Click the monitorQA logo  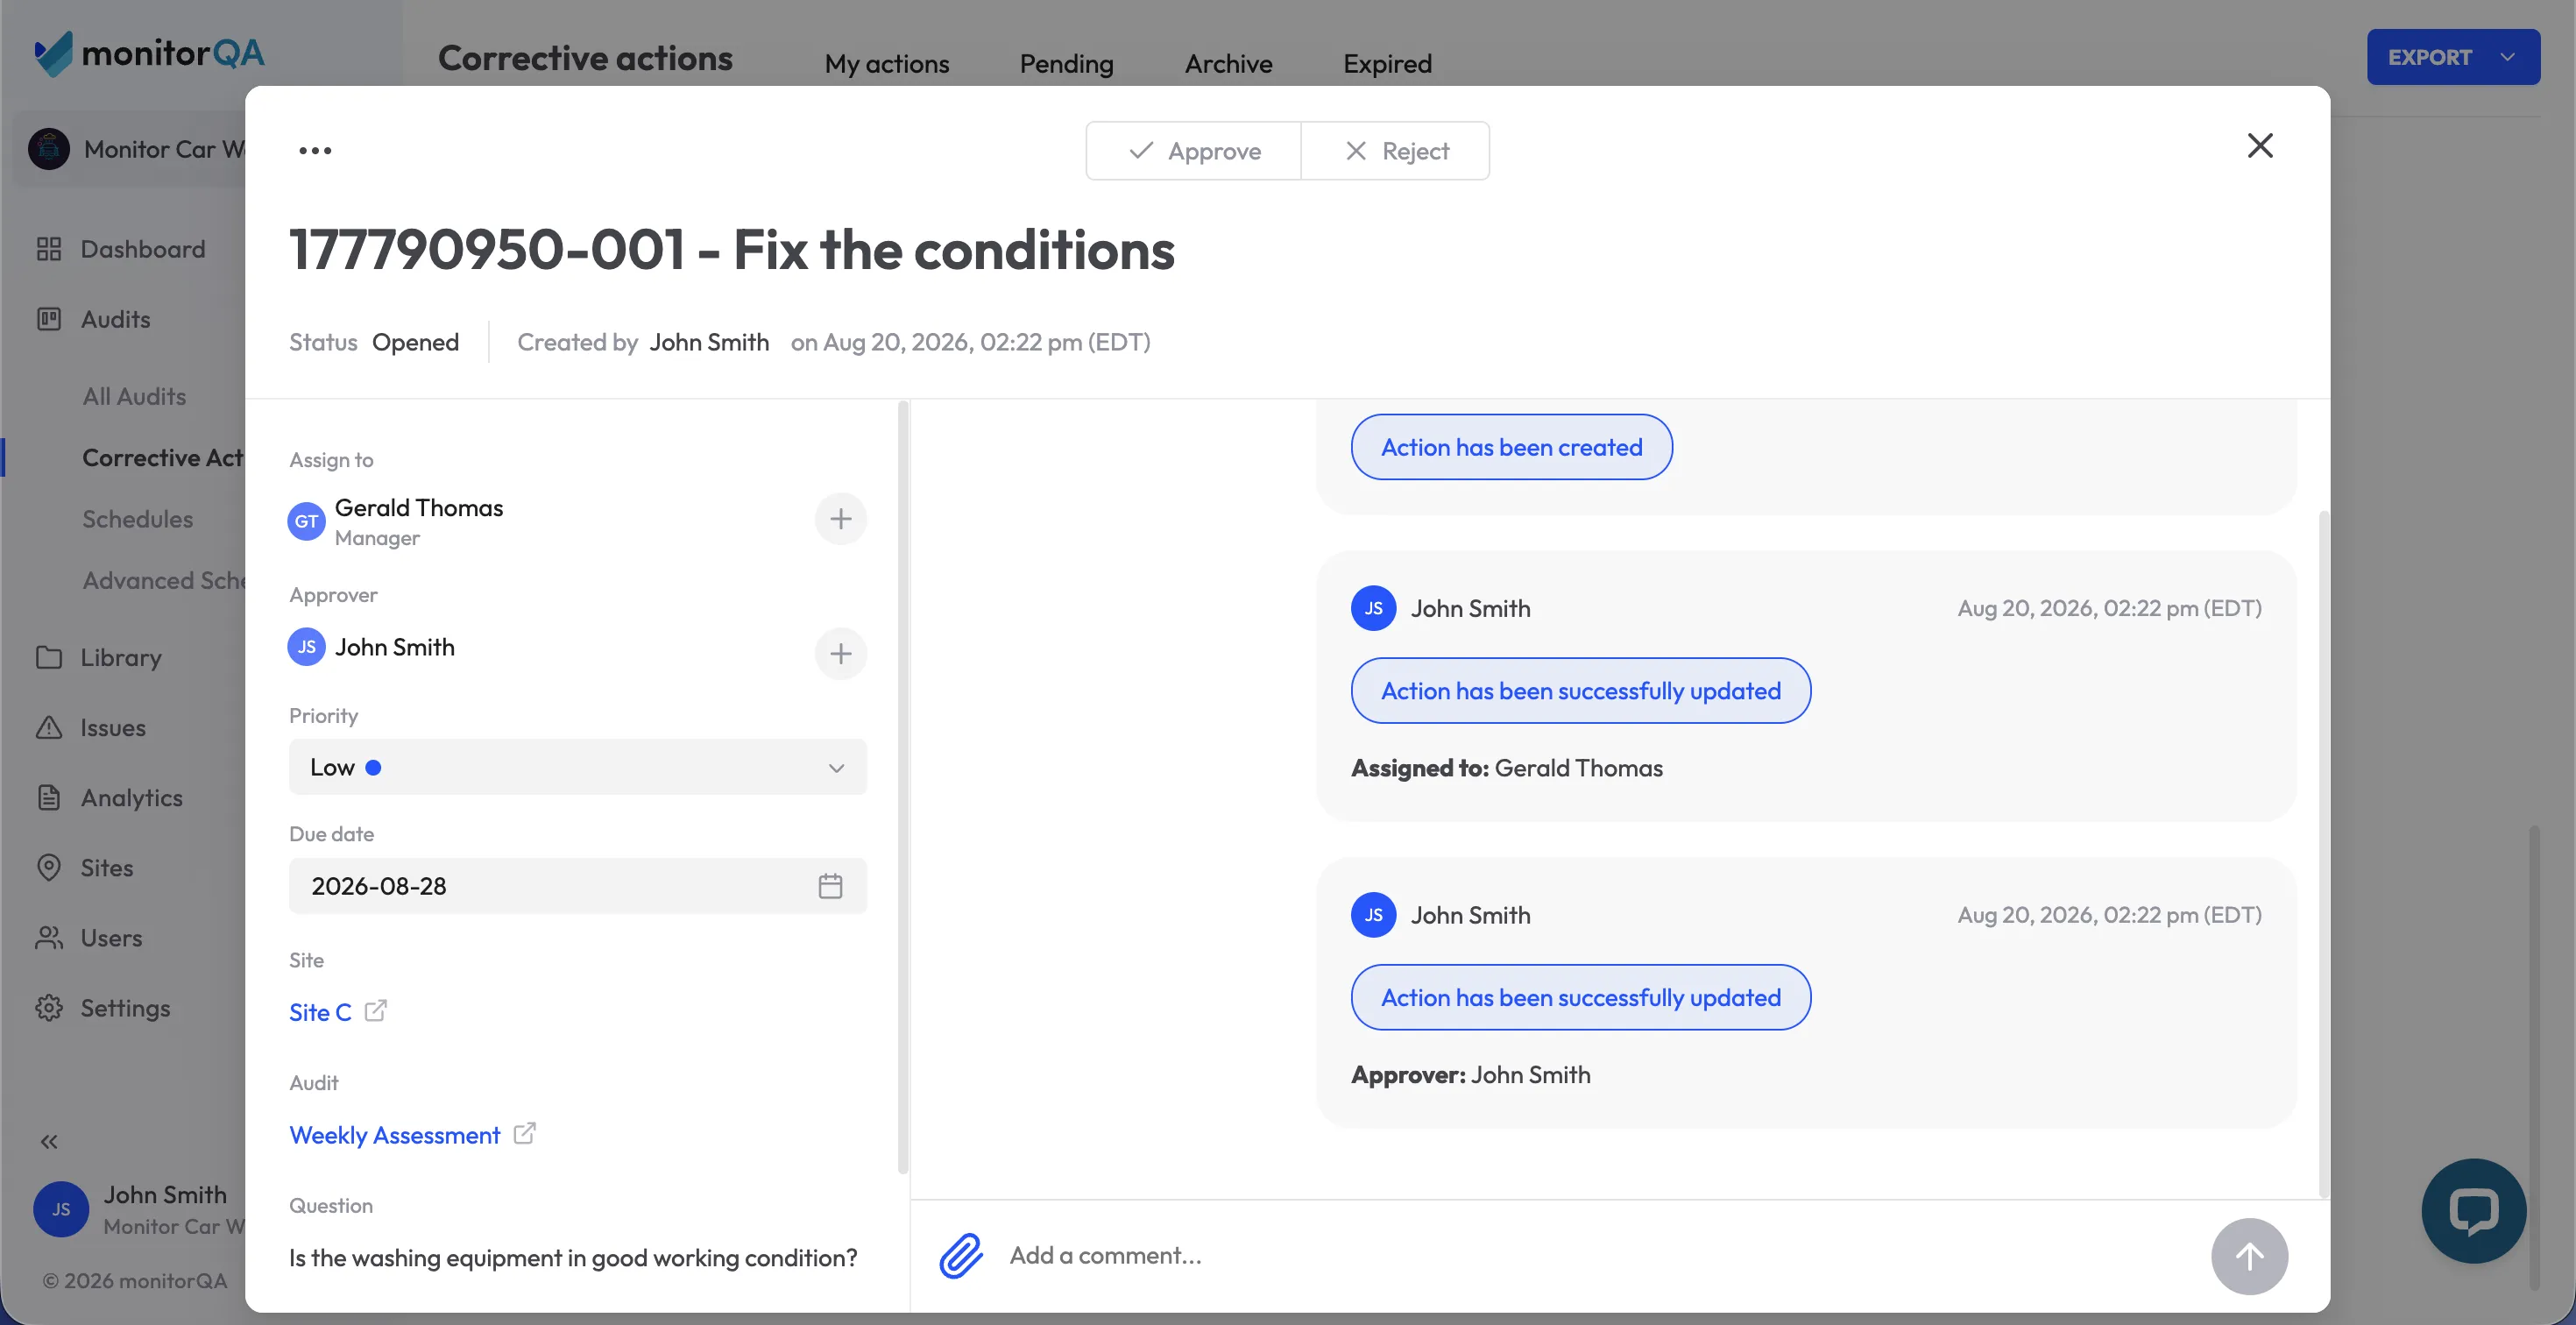150,53
